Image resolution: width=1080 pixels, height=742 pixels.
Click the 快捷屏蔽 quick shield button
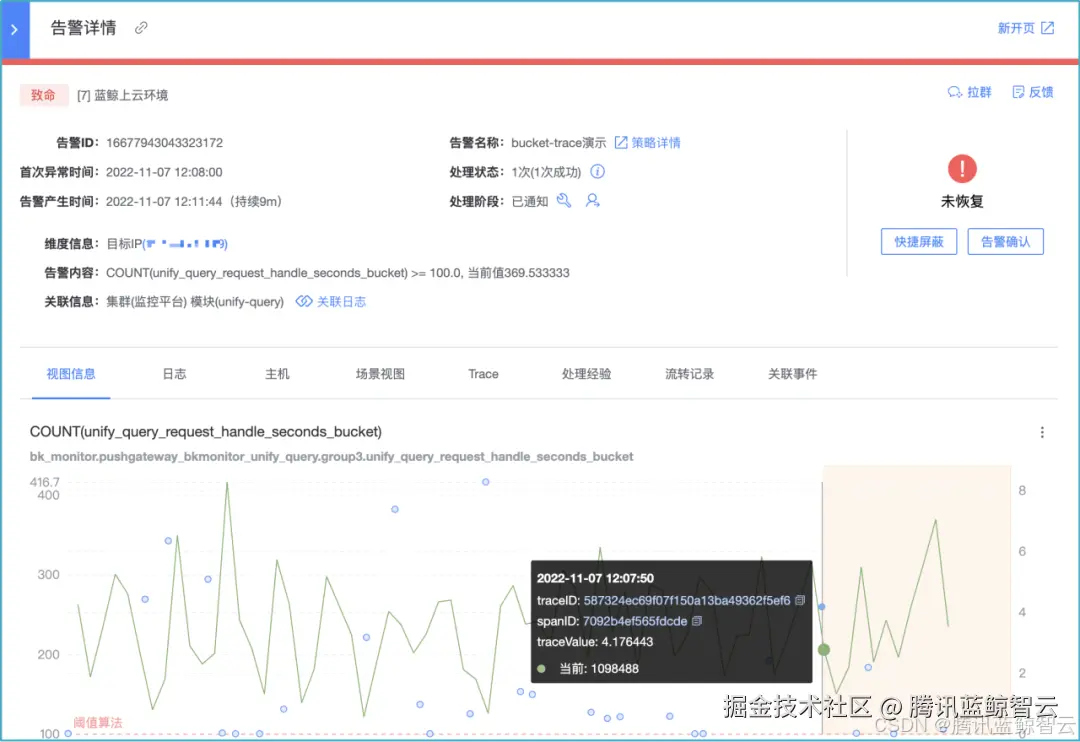(x=919, y=242)
